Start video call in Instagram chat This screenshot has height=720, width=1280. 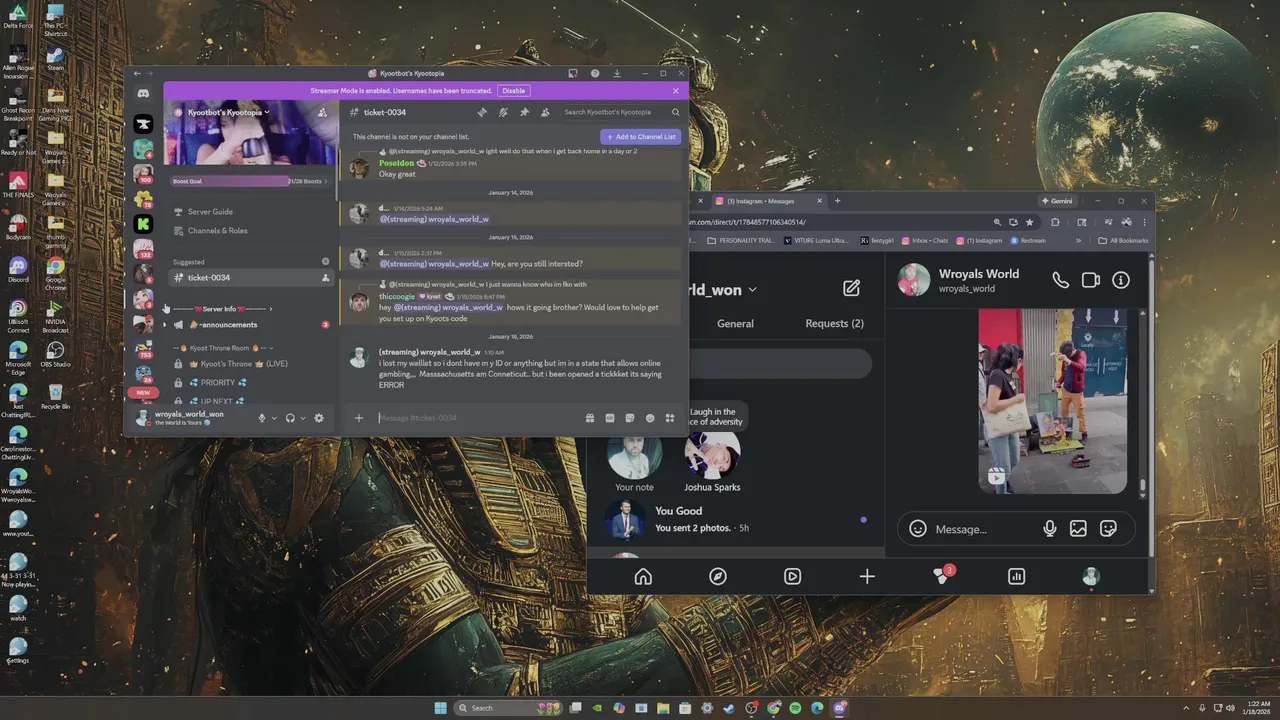tap(1091, 280)
